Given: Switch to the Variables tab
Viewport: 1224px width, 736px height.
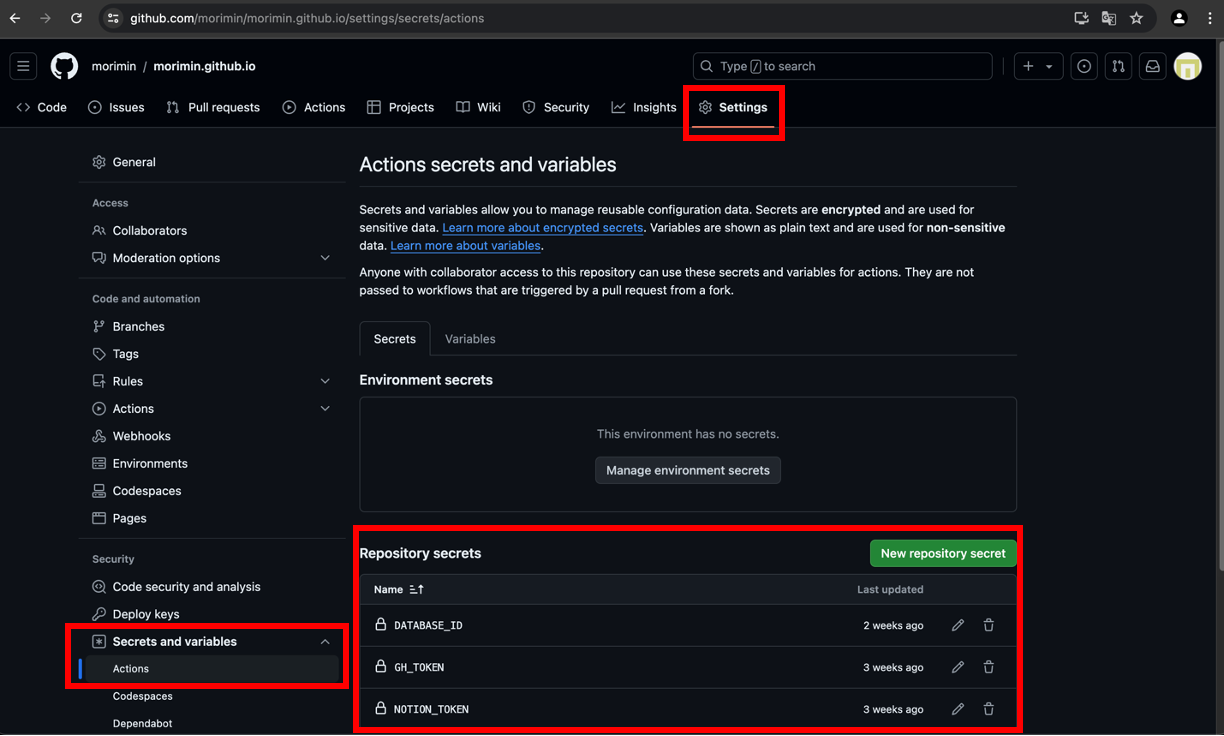Looking at the screenshot, I should point(470,339).
